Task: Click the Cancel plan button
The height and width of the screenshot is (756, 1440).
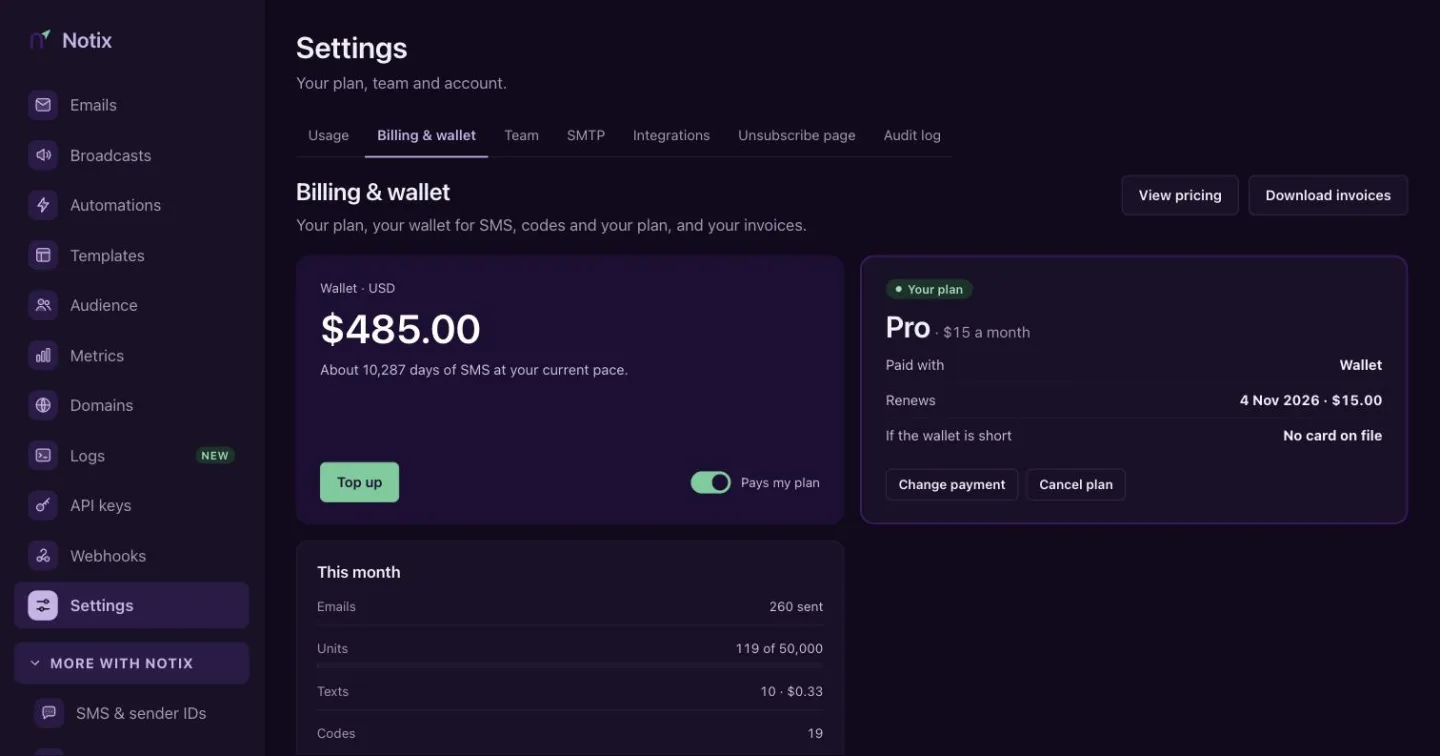Action: click(1076, 484)
